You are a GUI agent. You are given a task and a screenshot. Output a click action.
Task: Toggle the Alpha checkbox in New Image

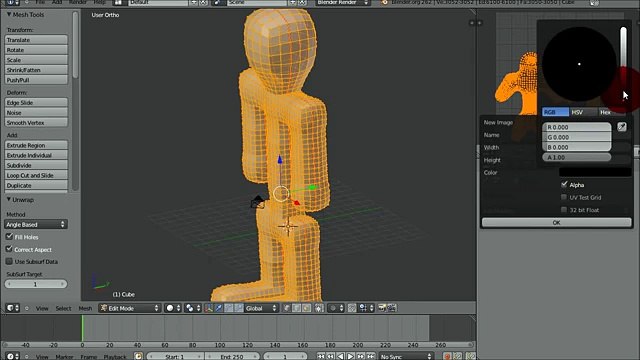point(564,184)
